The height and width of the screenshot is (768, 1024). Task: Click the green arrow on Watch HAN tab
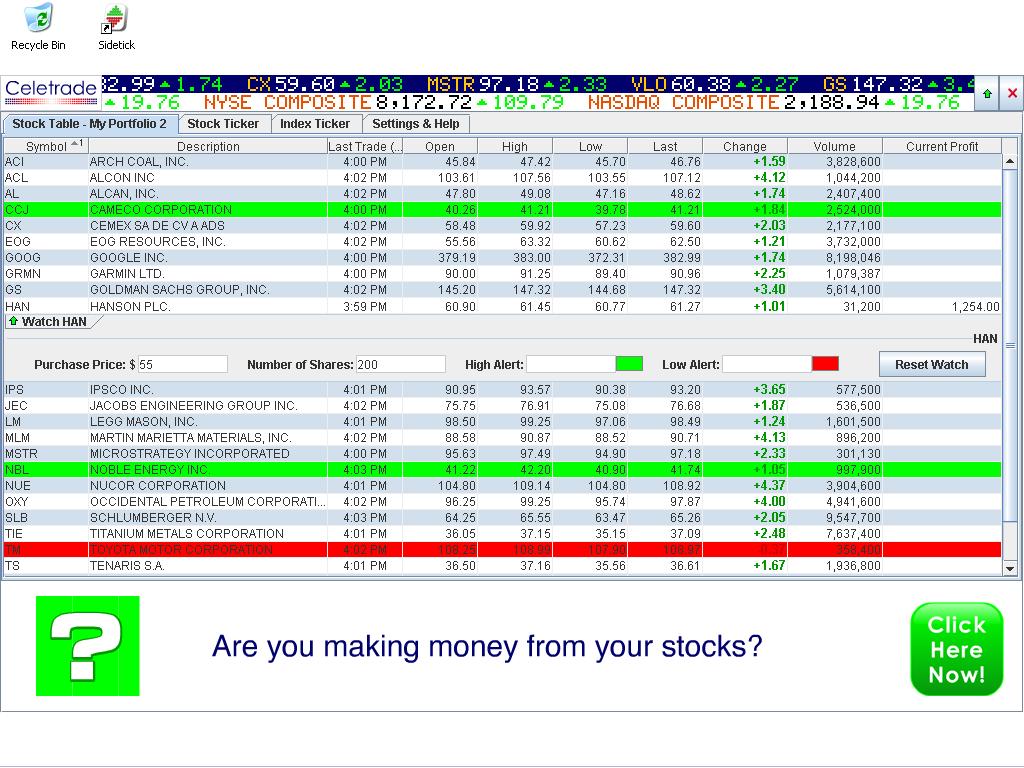coord(14,322)
